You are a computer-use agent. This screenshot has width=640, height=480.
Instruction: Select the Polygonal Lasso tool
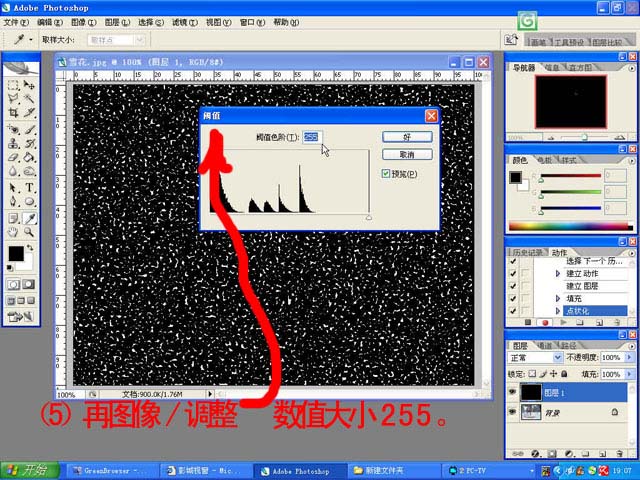[13, 98]
